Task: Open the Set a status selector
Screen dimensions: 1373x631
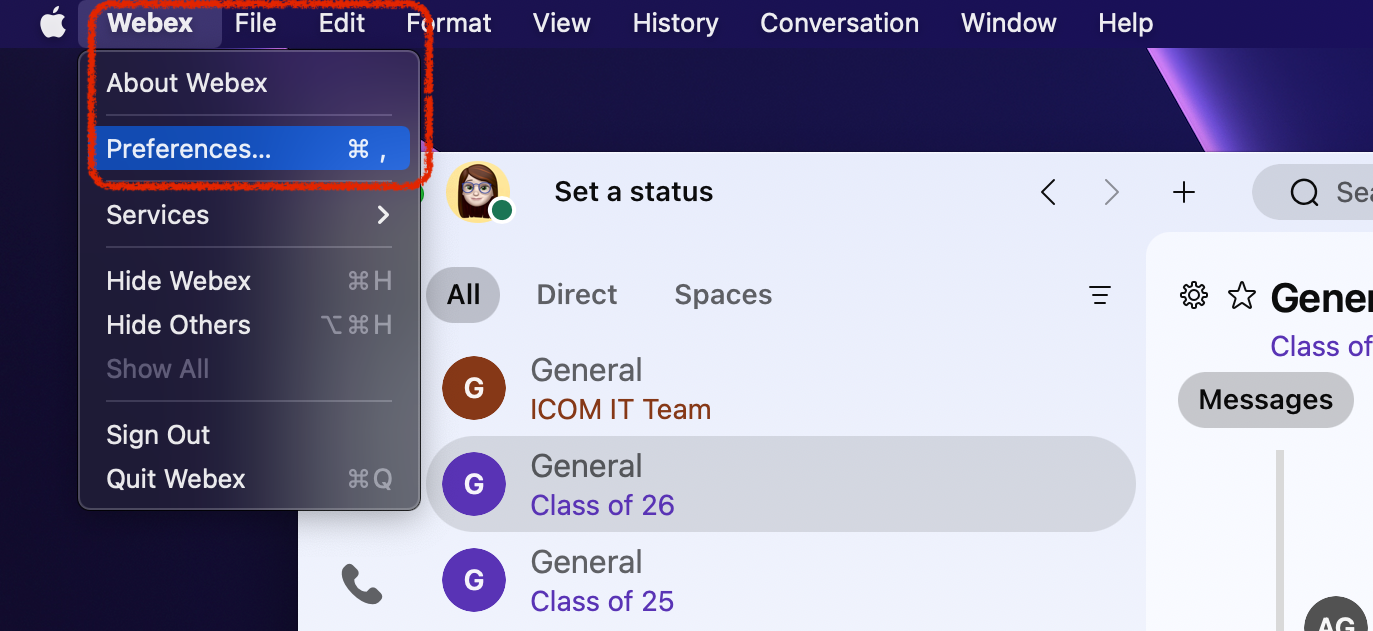Action: click(633, 191)
